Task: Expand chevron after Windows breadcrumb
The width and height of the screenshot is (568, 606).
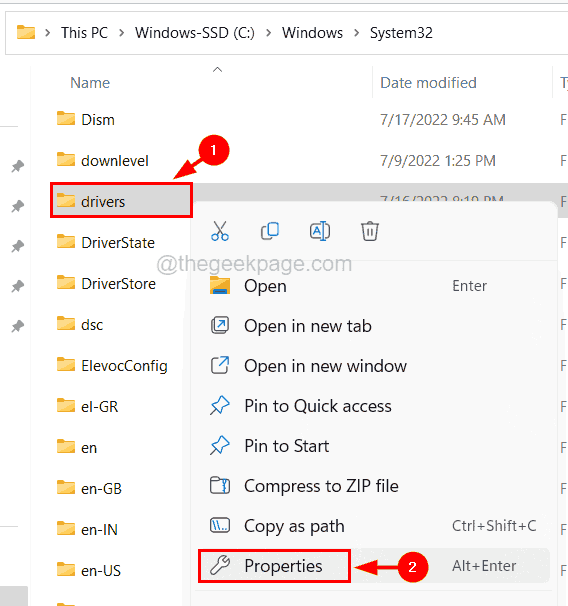Action: (357, 33)
